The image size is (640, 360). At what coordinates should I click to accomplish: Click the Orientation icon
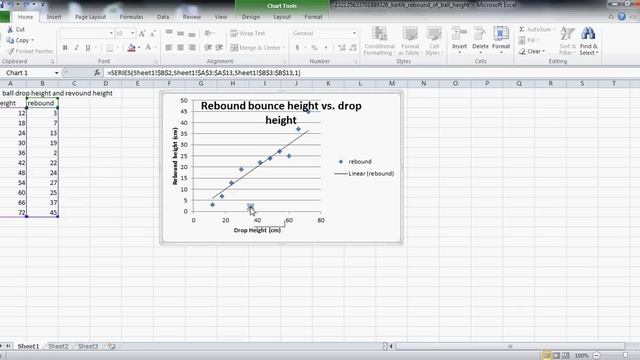pos(208,33)
